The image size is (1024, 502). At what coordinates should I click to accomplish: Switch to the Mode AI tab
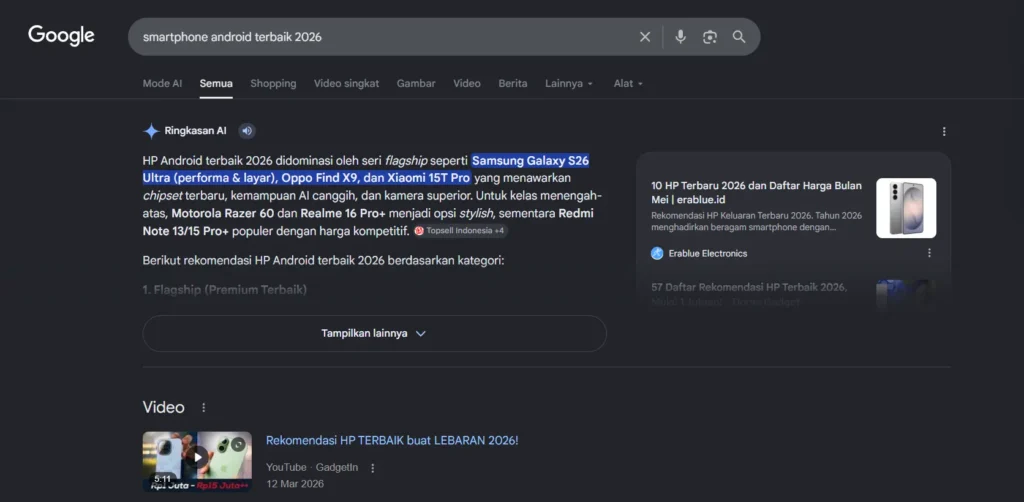(162, 84)
